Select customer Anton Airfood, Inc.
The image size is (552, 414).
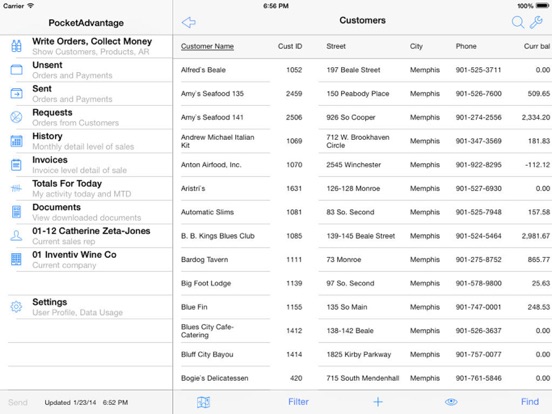click(363, 164)
